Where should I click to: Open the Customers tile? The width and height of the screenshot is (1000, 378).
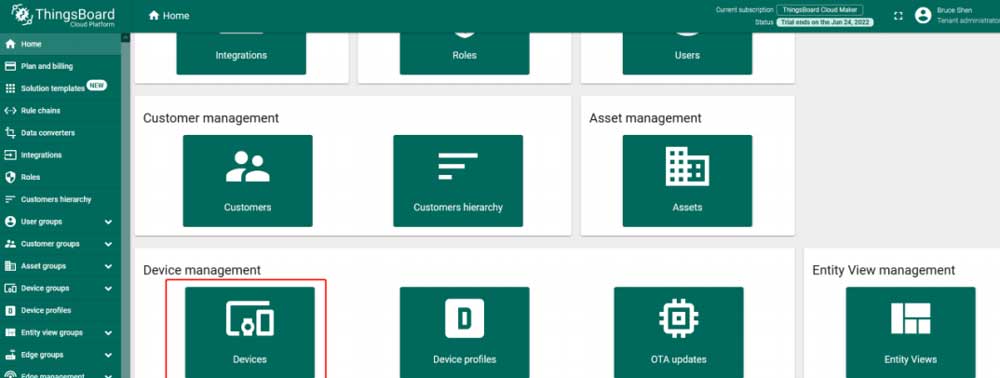(247, 180)
